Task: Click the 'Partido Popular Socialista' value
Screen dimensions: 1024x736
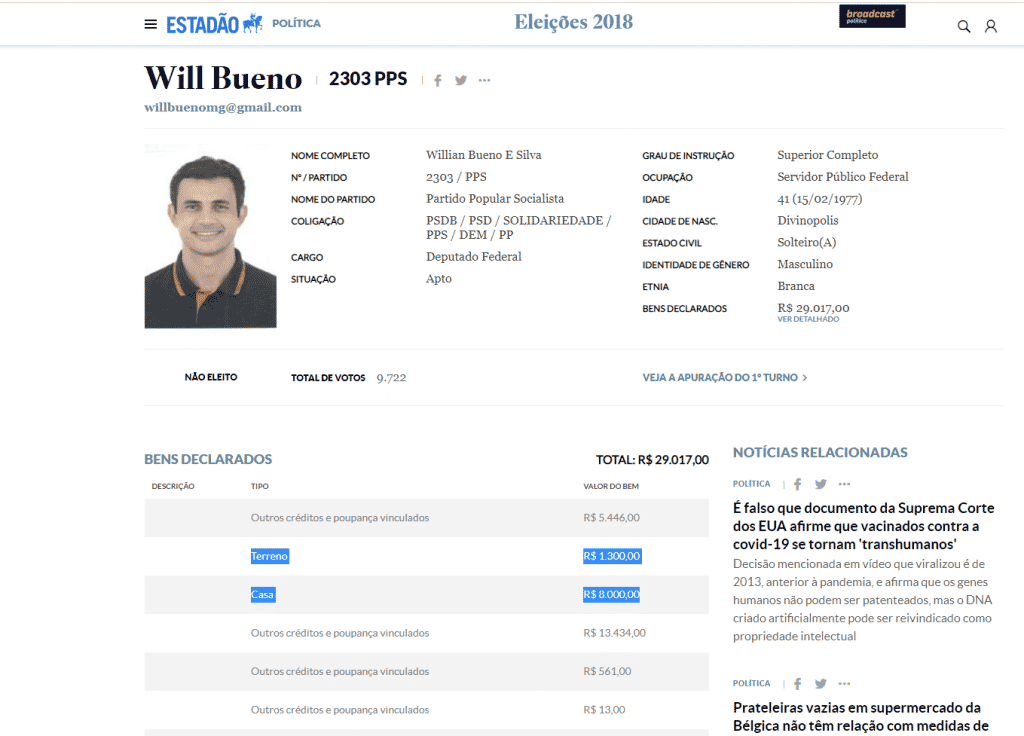Action: (495, 199)
